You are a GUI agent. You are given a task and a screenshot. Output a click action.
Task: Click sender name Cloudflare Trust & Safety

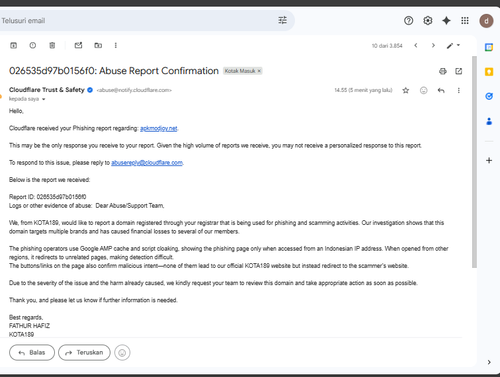tap(47, 90)
